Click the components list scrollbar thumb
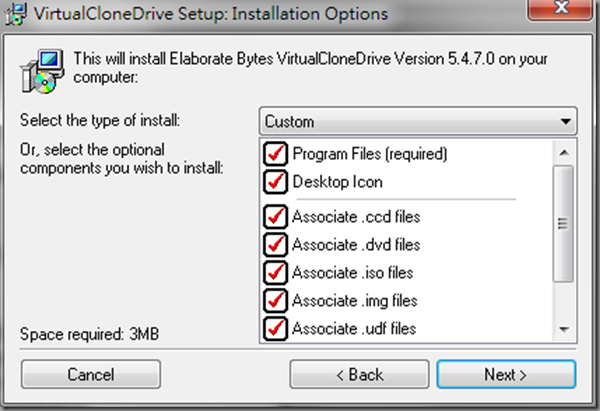 coord(563,223)
